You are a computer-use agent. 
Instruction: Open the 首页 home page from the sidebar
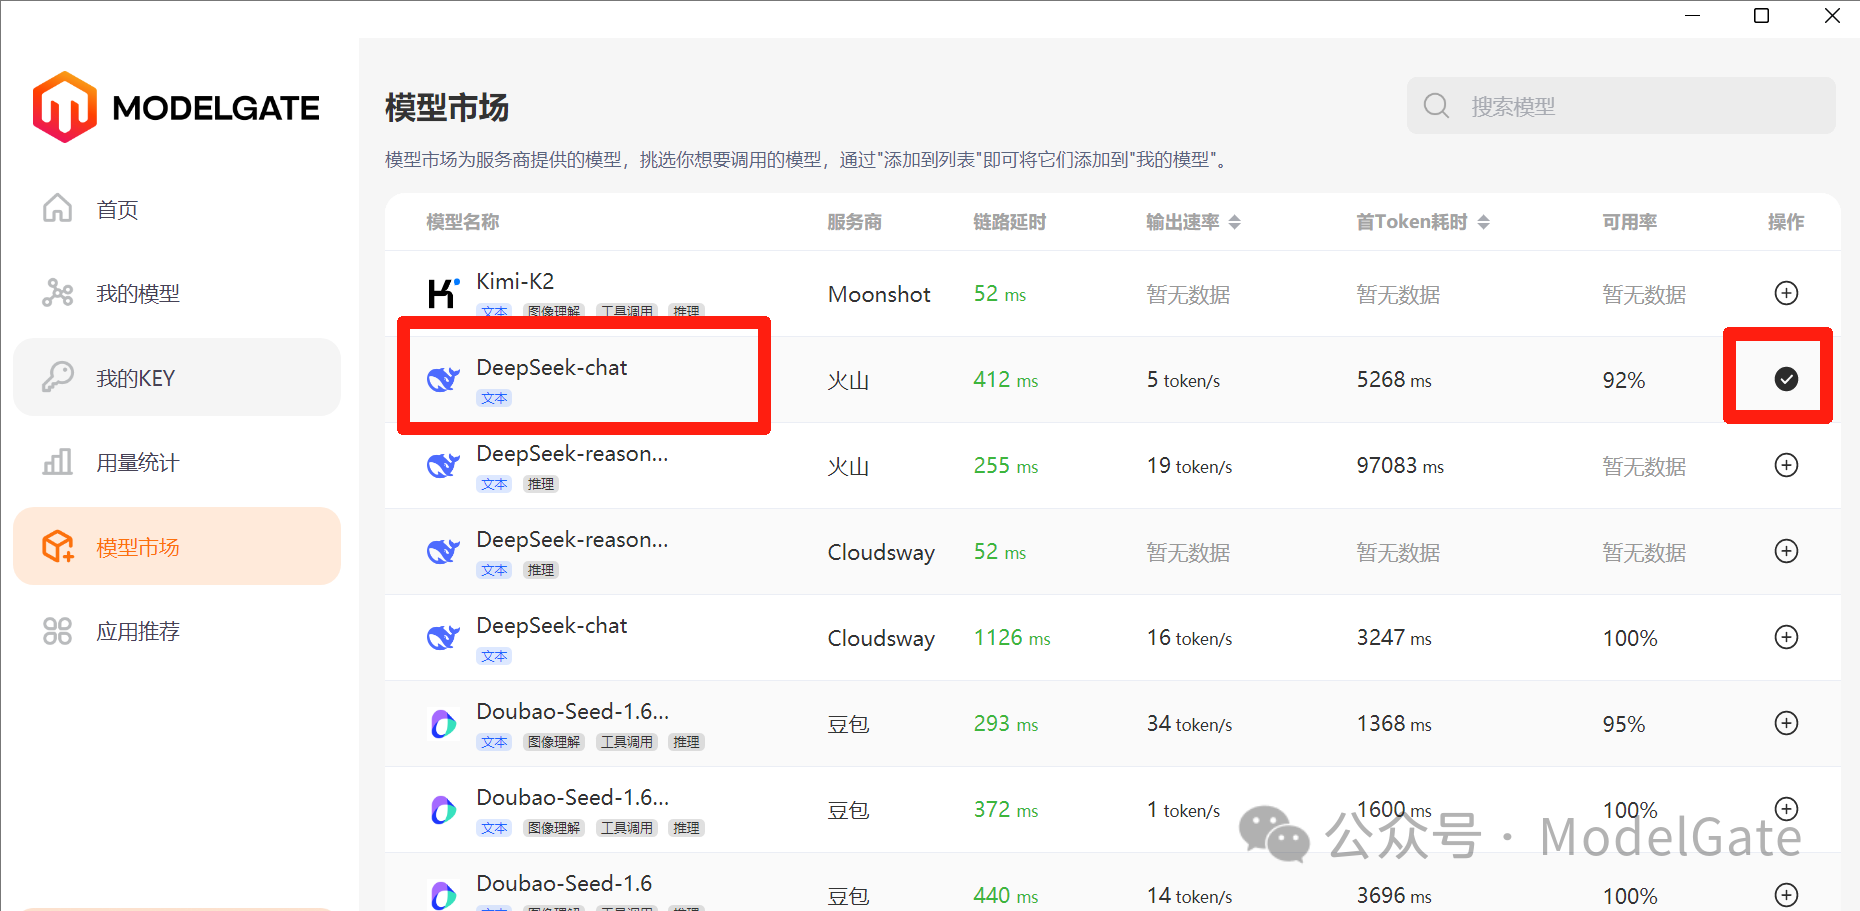point(116,209)
